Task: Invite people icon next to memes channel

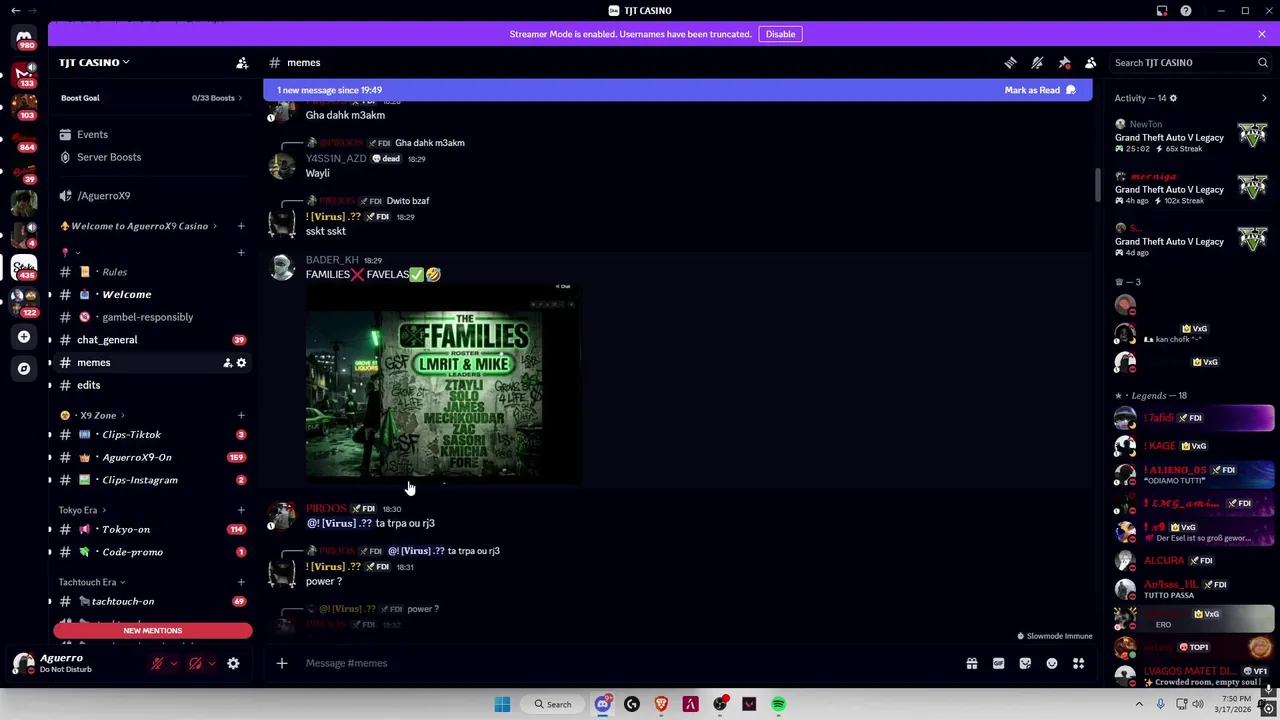Action: (227, 363)
